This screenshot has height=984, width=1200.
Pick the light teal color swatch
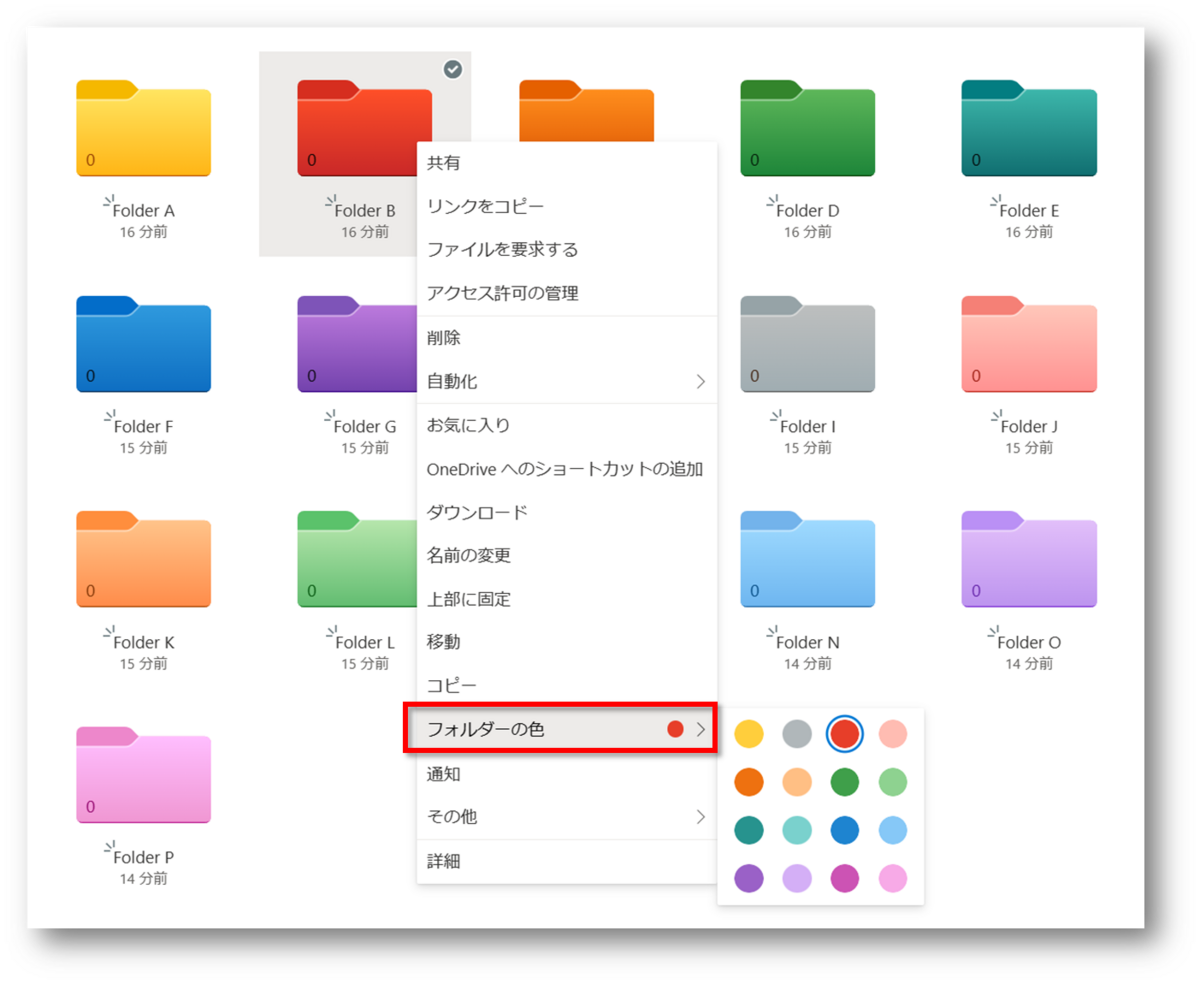pyautogui.click(x=797, y=830)
